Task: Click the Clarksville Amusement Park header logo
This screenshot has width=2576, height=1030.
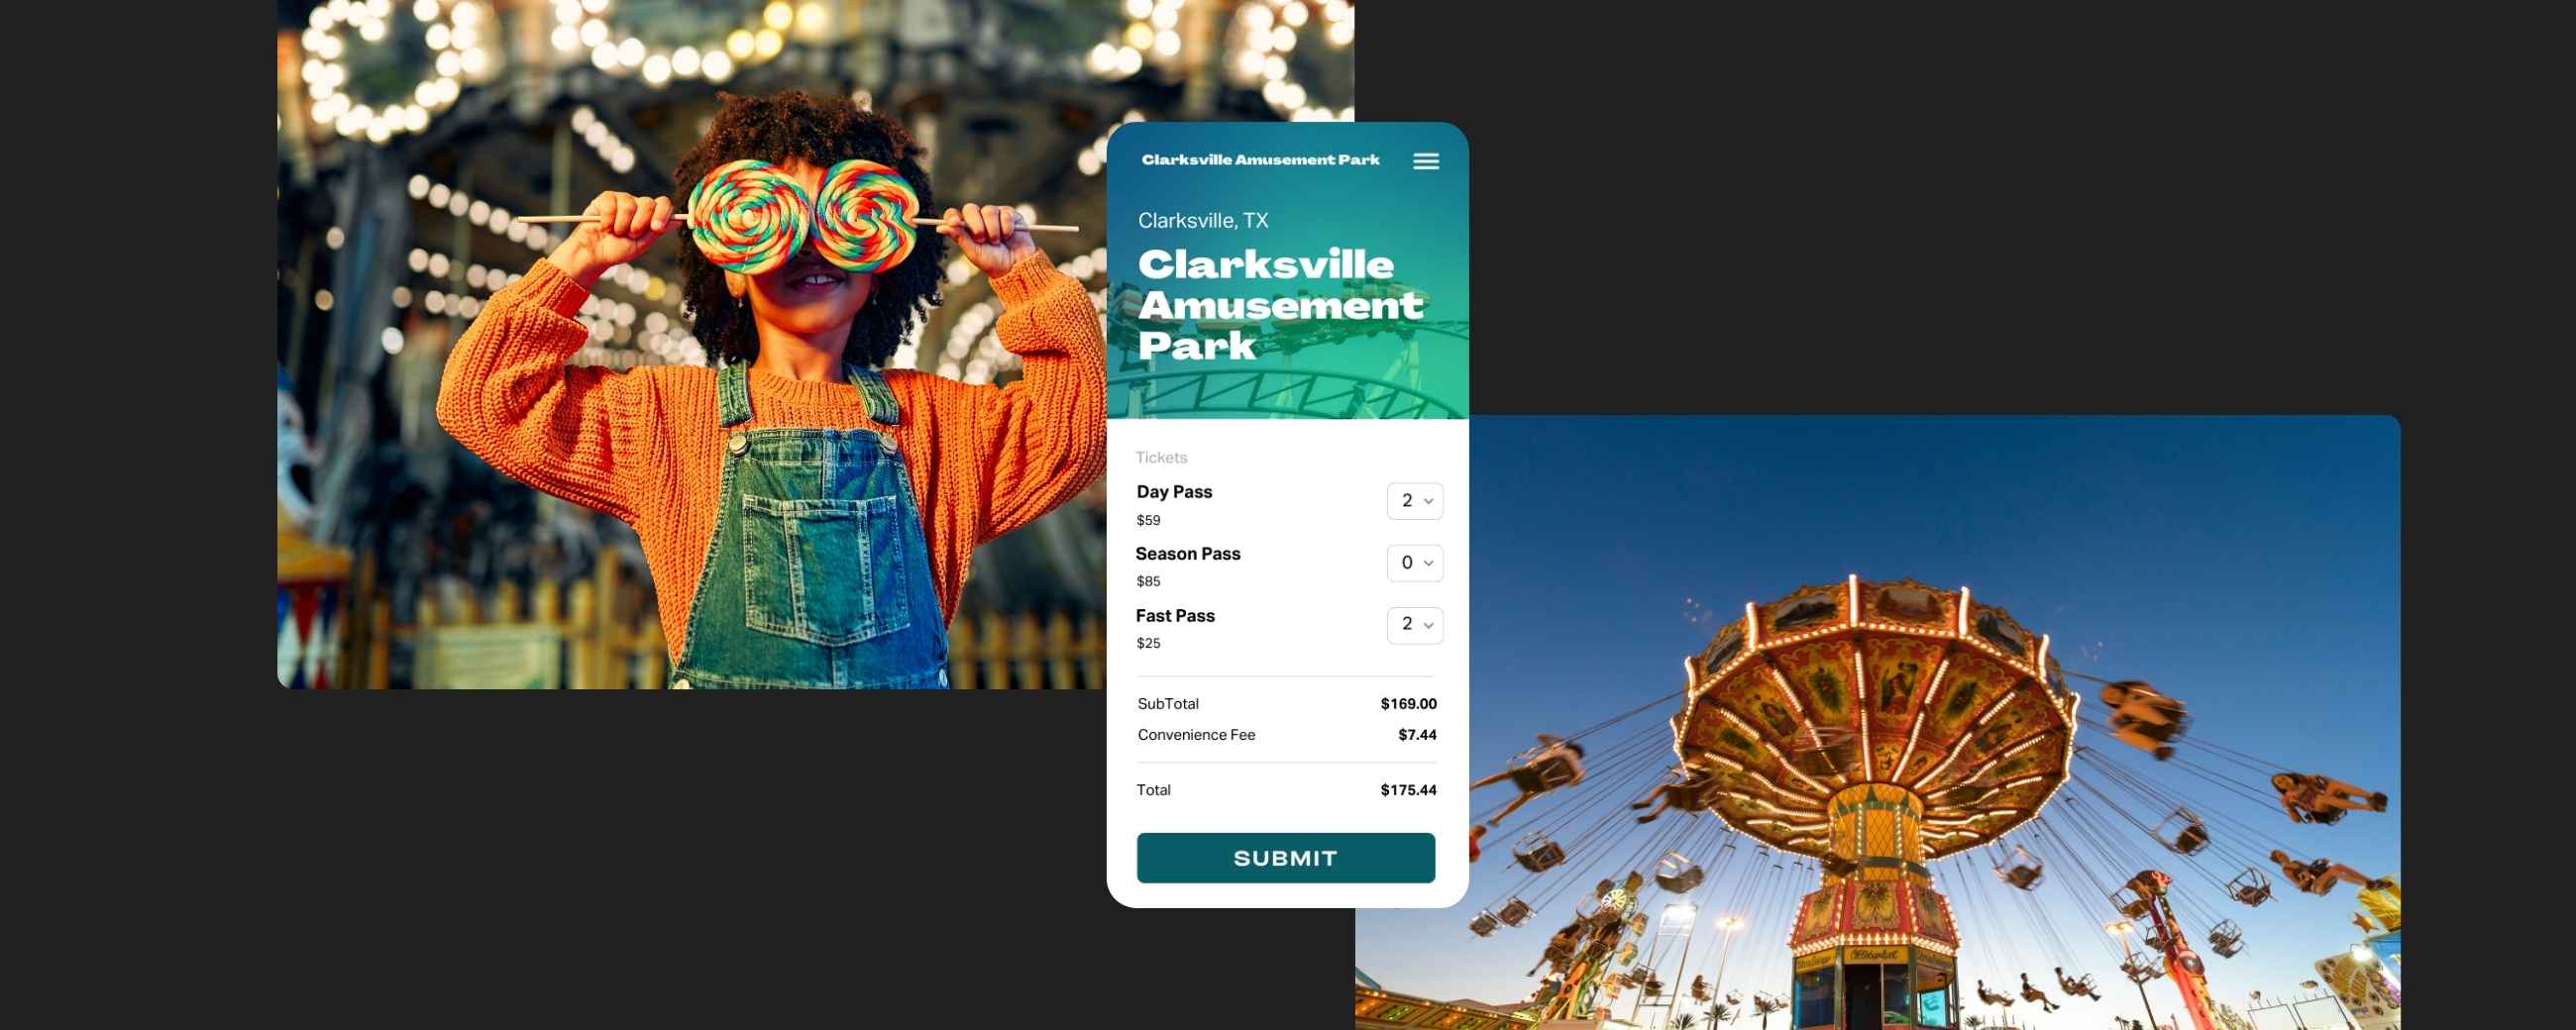Action: [1260, 160]
